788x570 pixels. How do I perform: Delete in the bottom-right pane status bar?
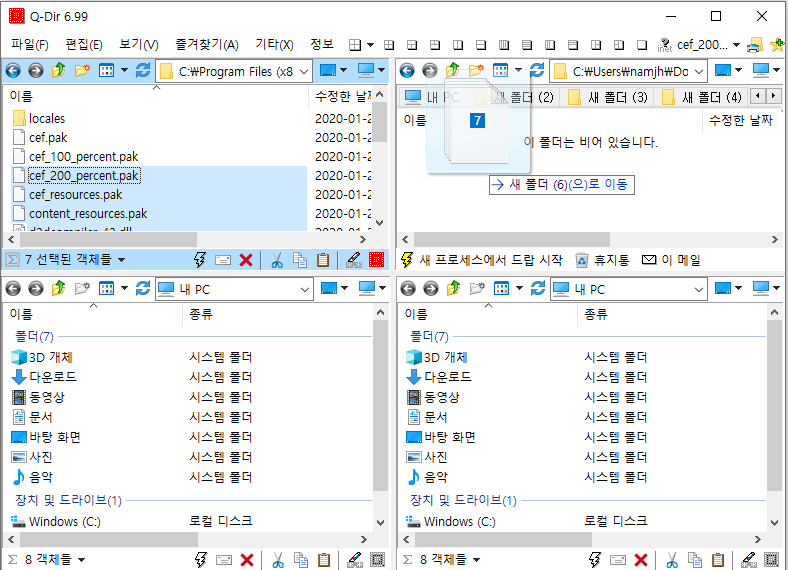(x=641, y=559)
